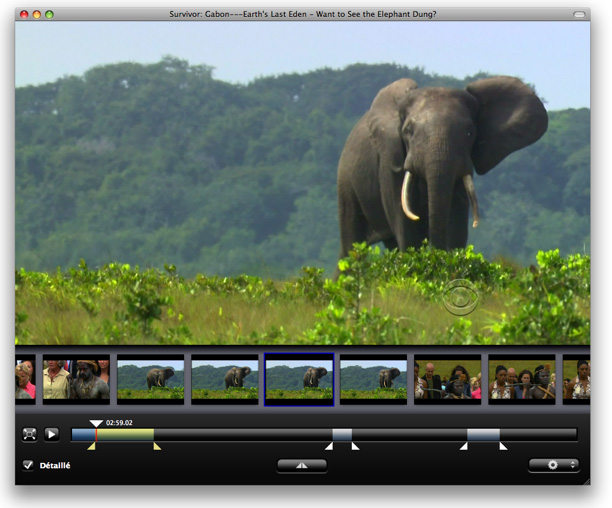The image size is (612, 508).
Task: Select the fourth elephant thumbnail in filmstrip
Action: pyautogui.click(x=374, y=379)
